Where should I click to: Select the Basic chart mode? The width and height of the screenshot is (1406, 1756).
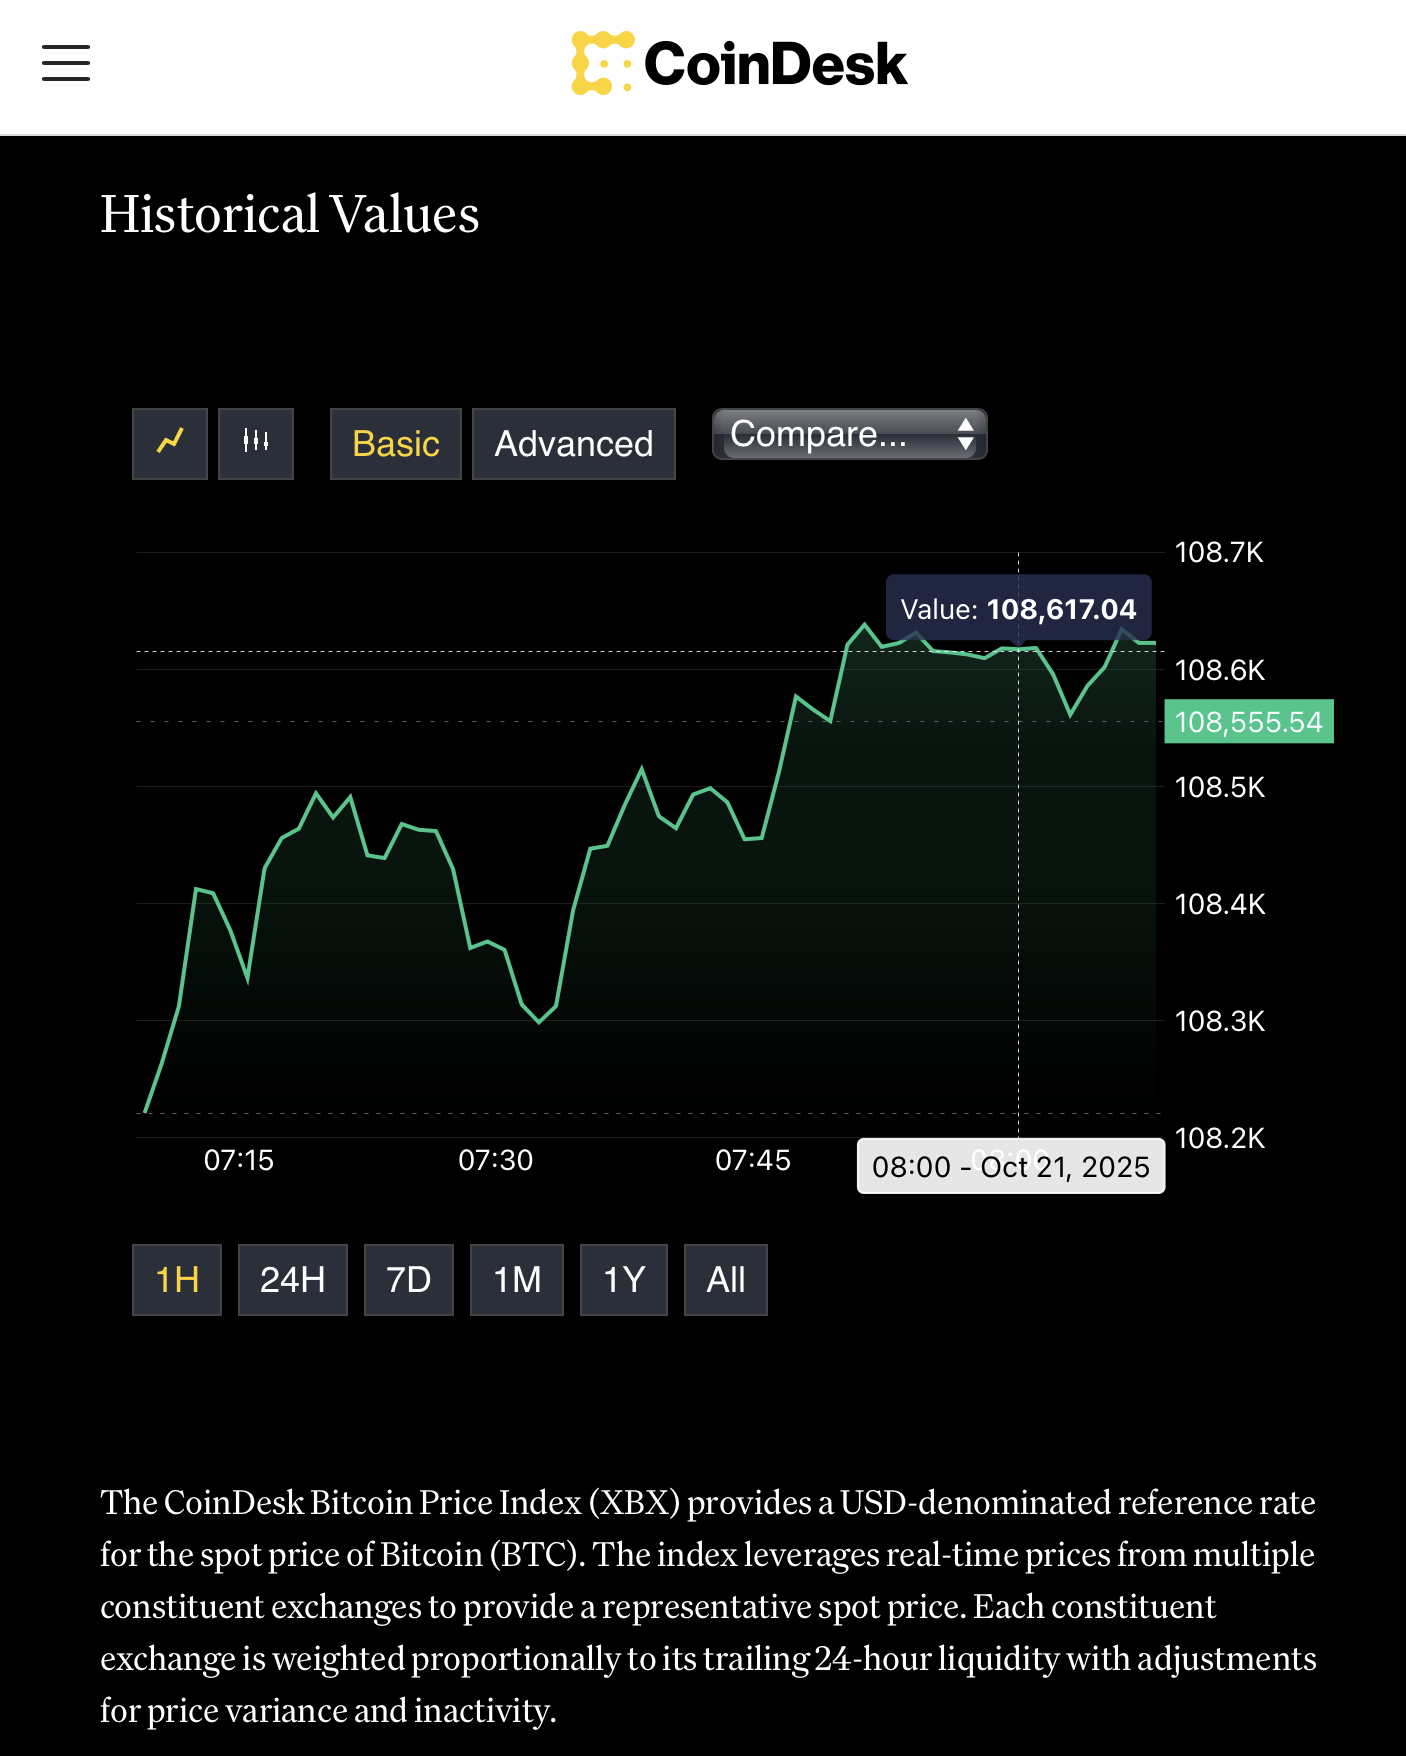pos(396,444)
